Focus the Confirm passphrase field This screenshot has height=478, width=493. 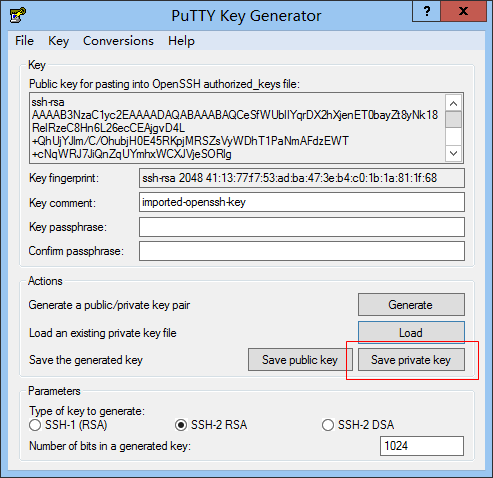(302, 251)
